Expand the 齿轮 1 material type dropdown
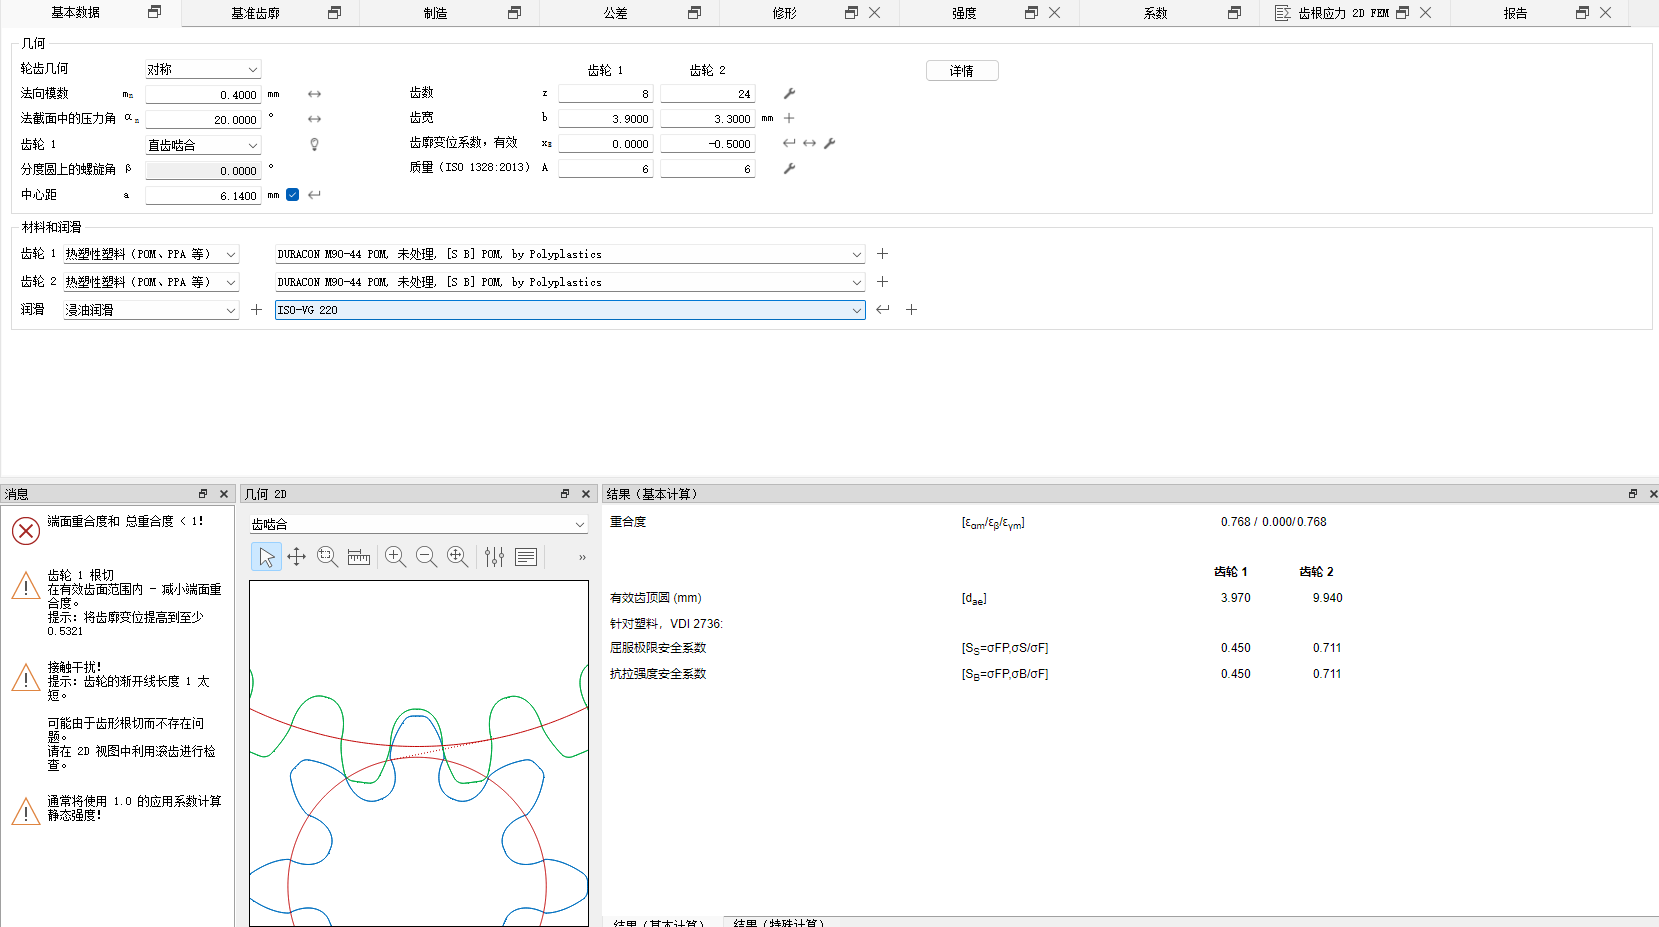Viewport: 1659px width, 927px height. point(151,254)
